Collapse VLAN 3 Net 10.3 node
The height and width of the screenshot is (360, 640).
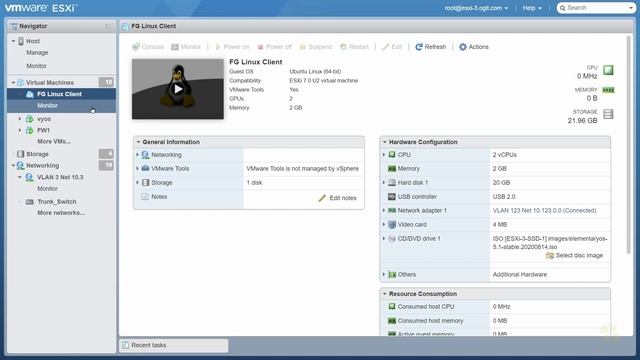pos(20,177)
